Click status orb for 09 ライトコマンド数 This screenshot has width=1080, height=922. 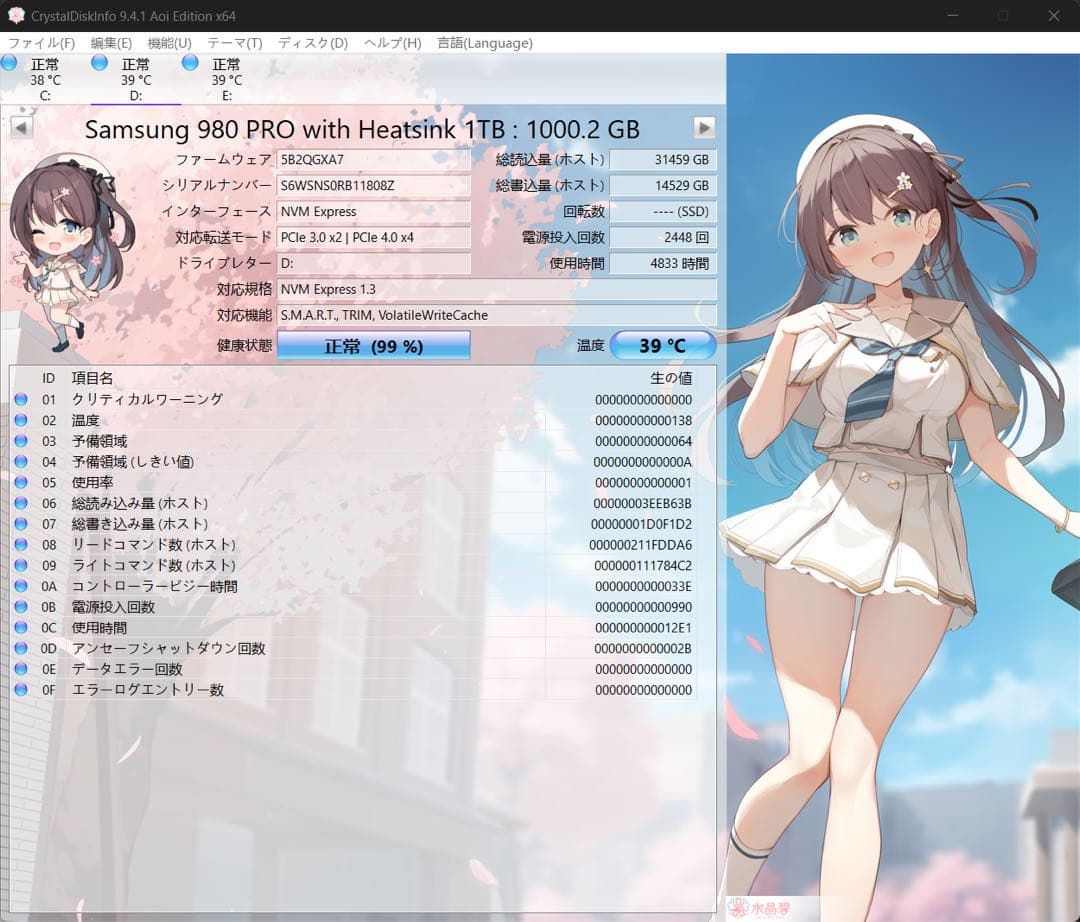21,565
